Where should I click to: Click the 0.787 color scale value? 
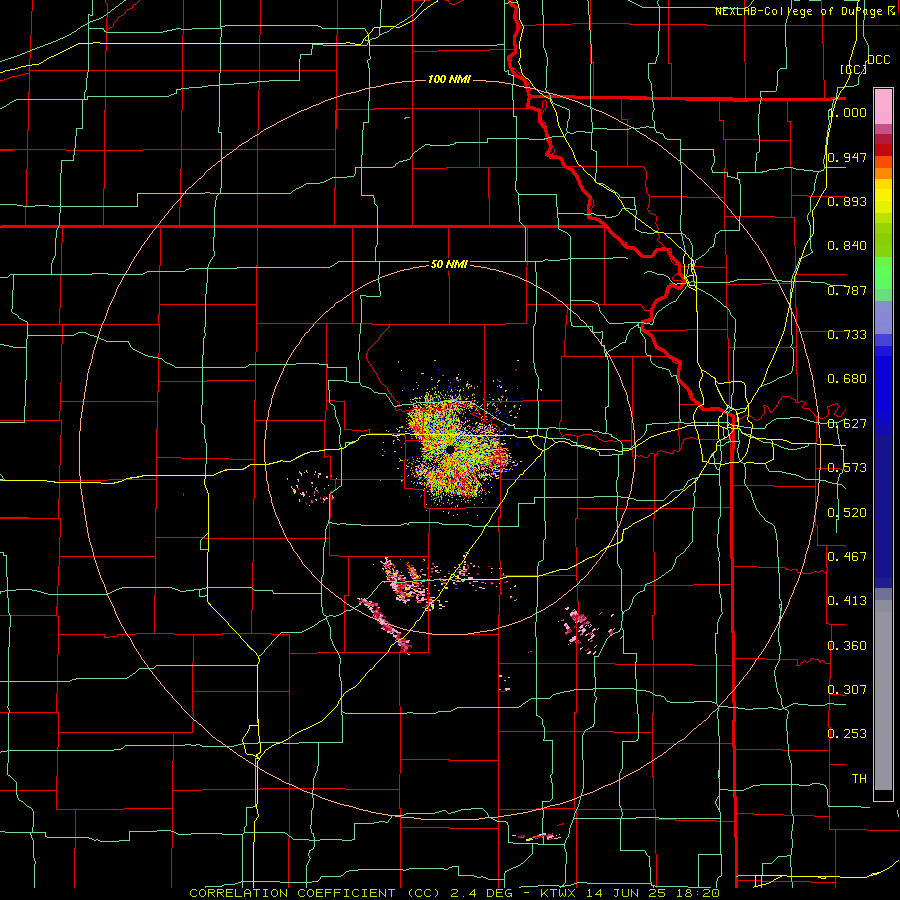point(847,290)
